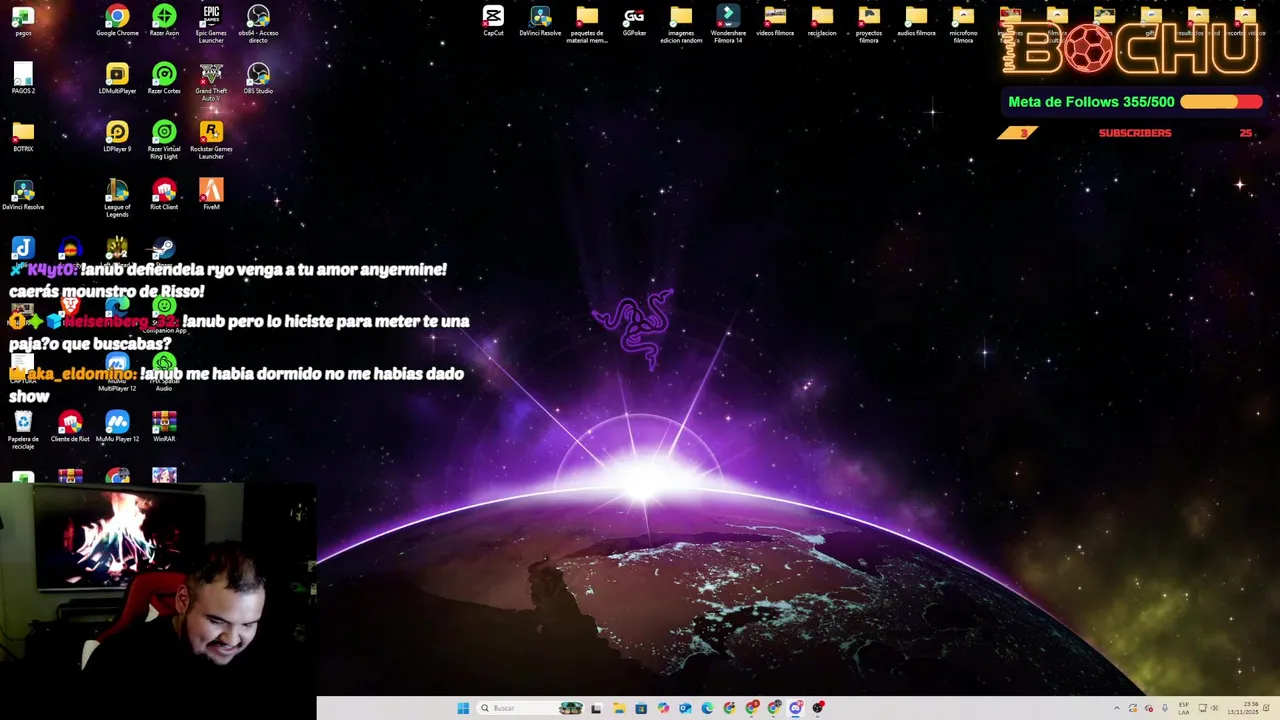Open File Explorer from the taskbar
This screenshot has height=720, width=1280.
click(619, 708)
